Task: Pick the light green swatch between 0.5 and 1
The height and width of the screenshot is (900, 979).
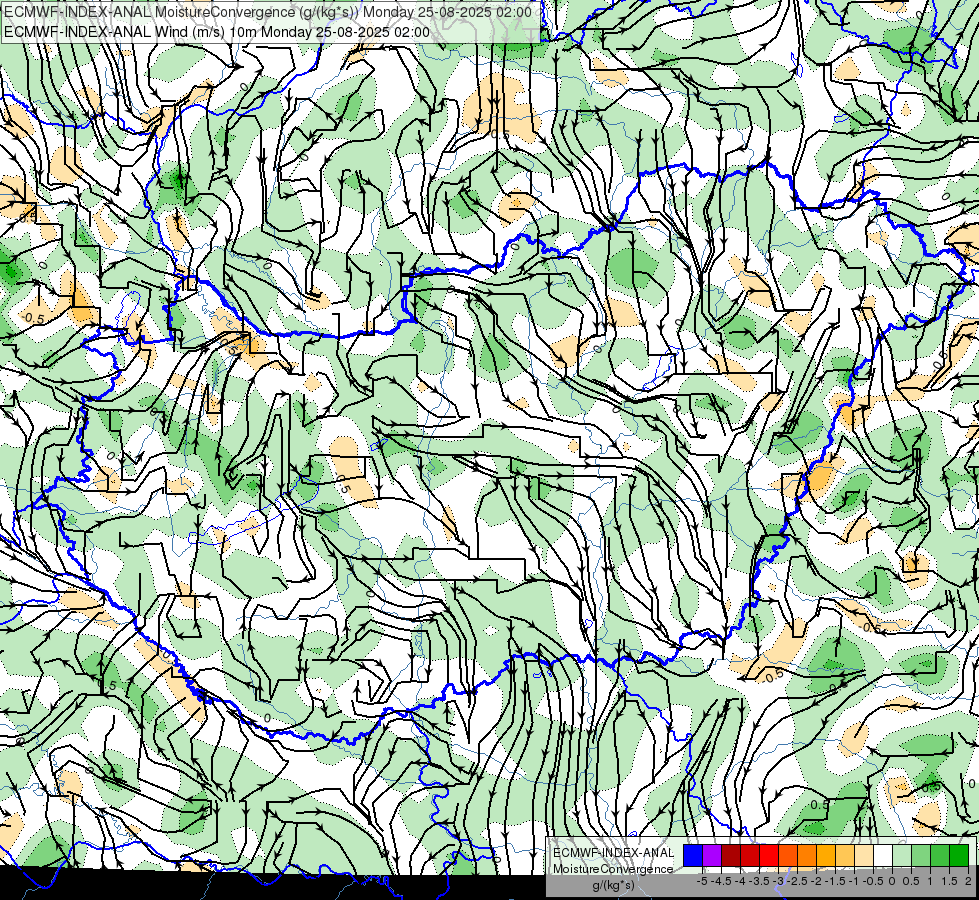Action: (x=921, y=856)
